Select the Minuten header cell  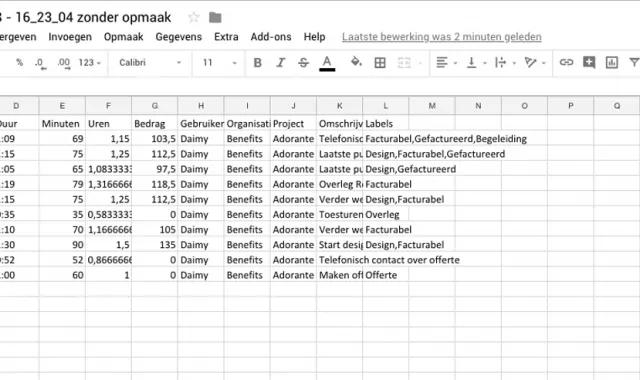62,123
